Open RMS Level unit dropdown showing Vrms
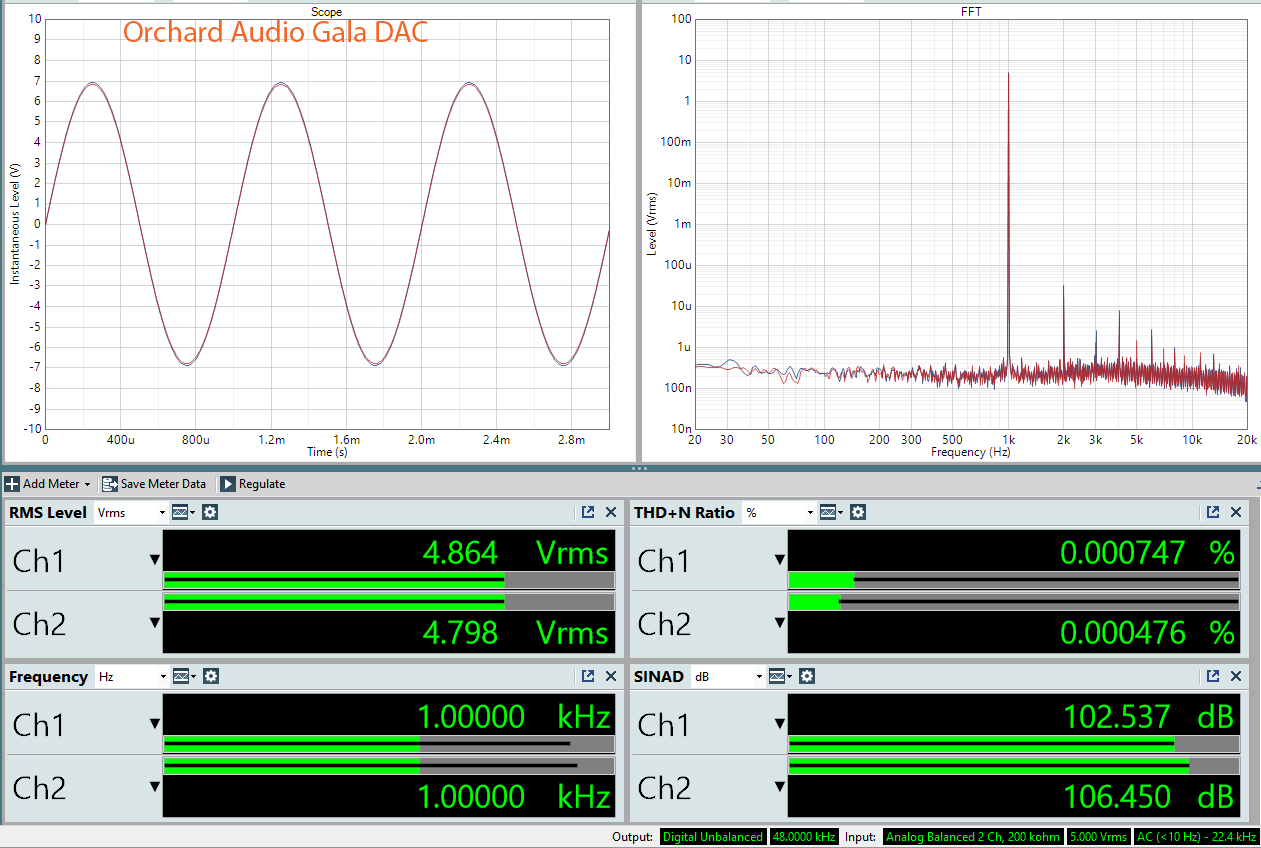 coord(131,513)
